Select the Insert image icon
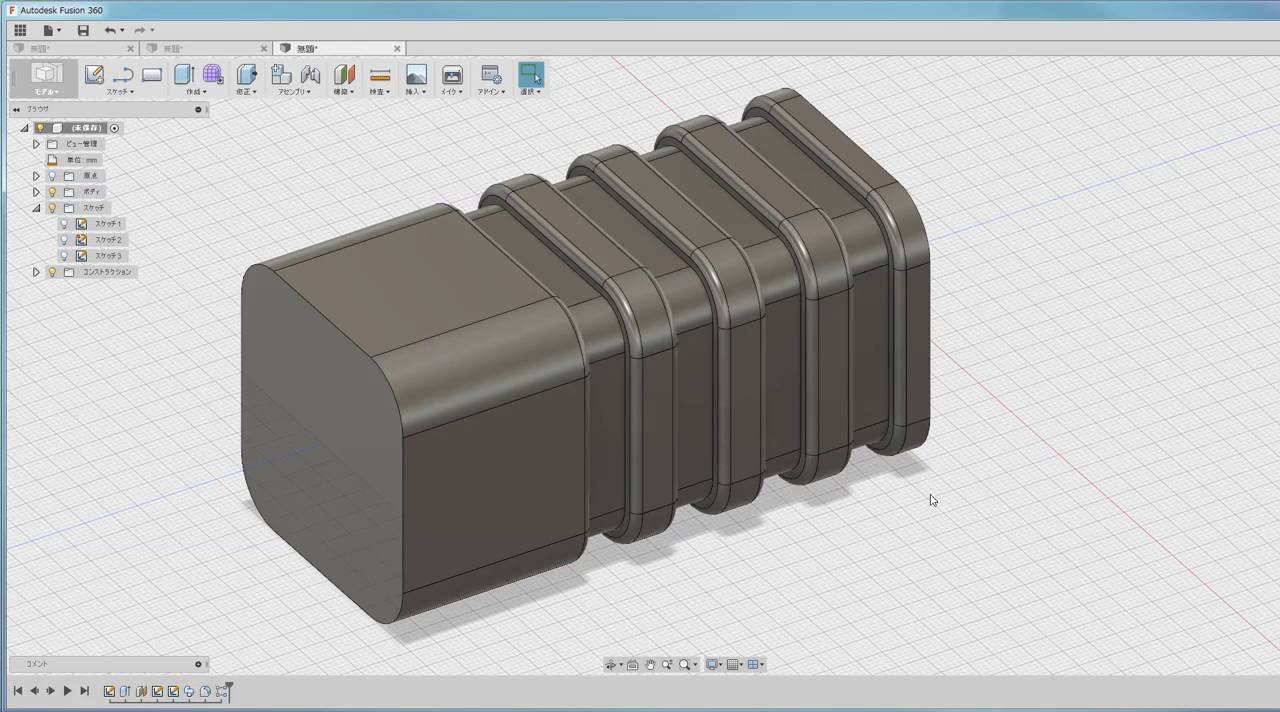This screenshot has width=1280, height=712. (416, 74)
